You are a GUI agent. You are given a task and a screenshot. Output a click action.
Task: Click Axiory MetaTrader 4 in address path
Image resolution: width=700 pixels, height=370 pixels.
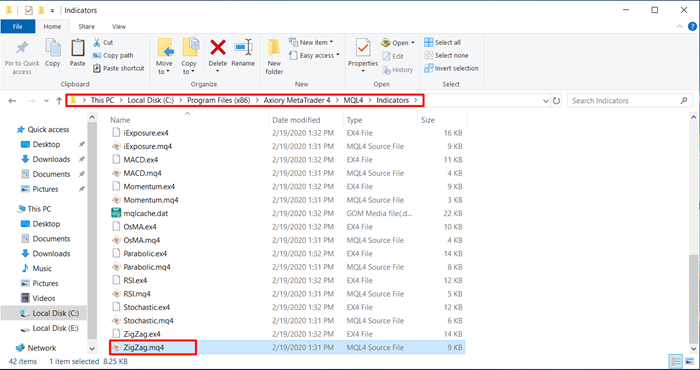click(x=297, y=100)
